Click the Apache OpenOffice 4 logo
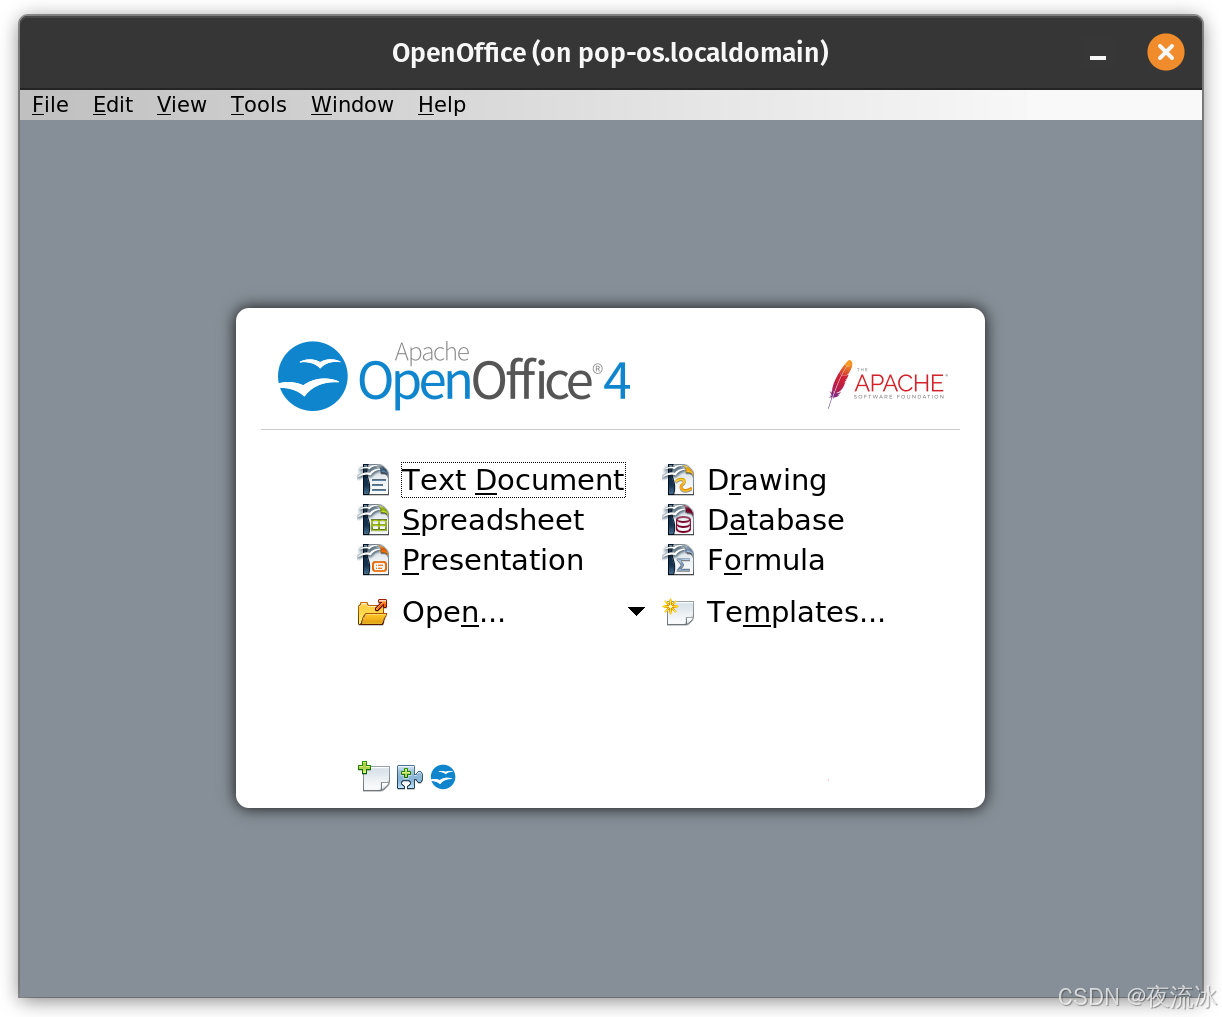1222x1017 pixels. (454, 376)
